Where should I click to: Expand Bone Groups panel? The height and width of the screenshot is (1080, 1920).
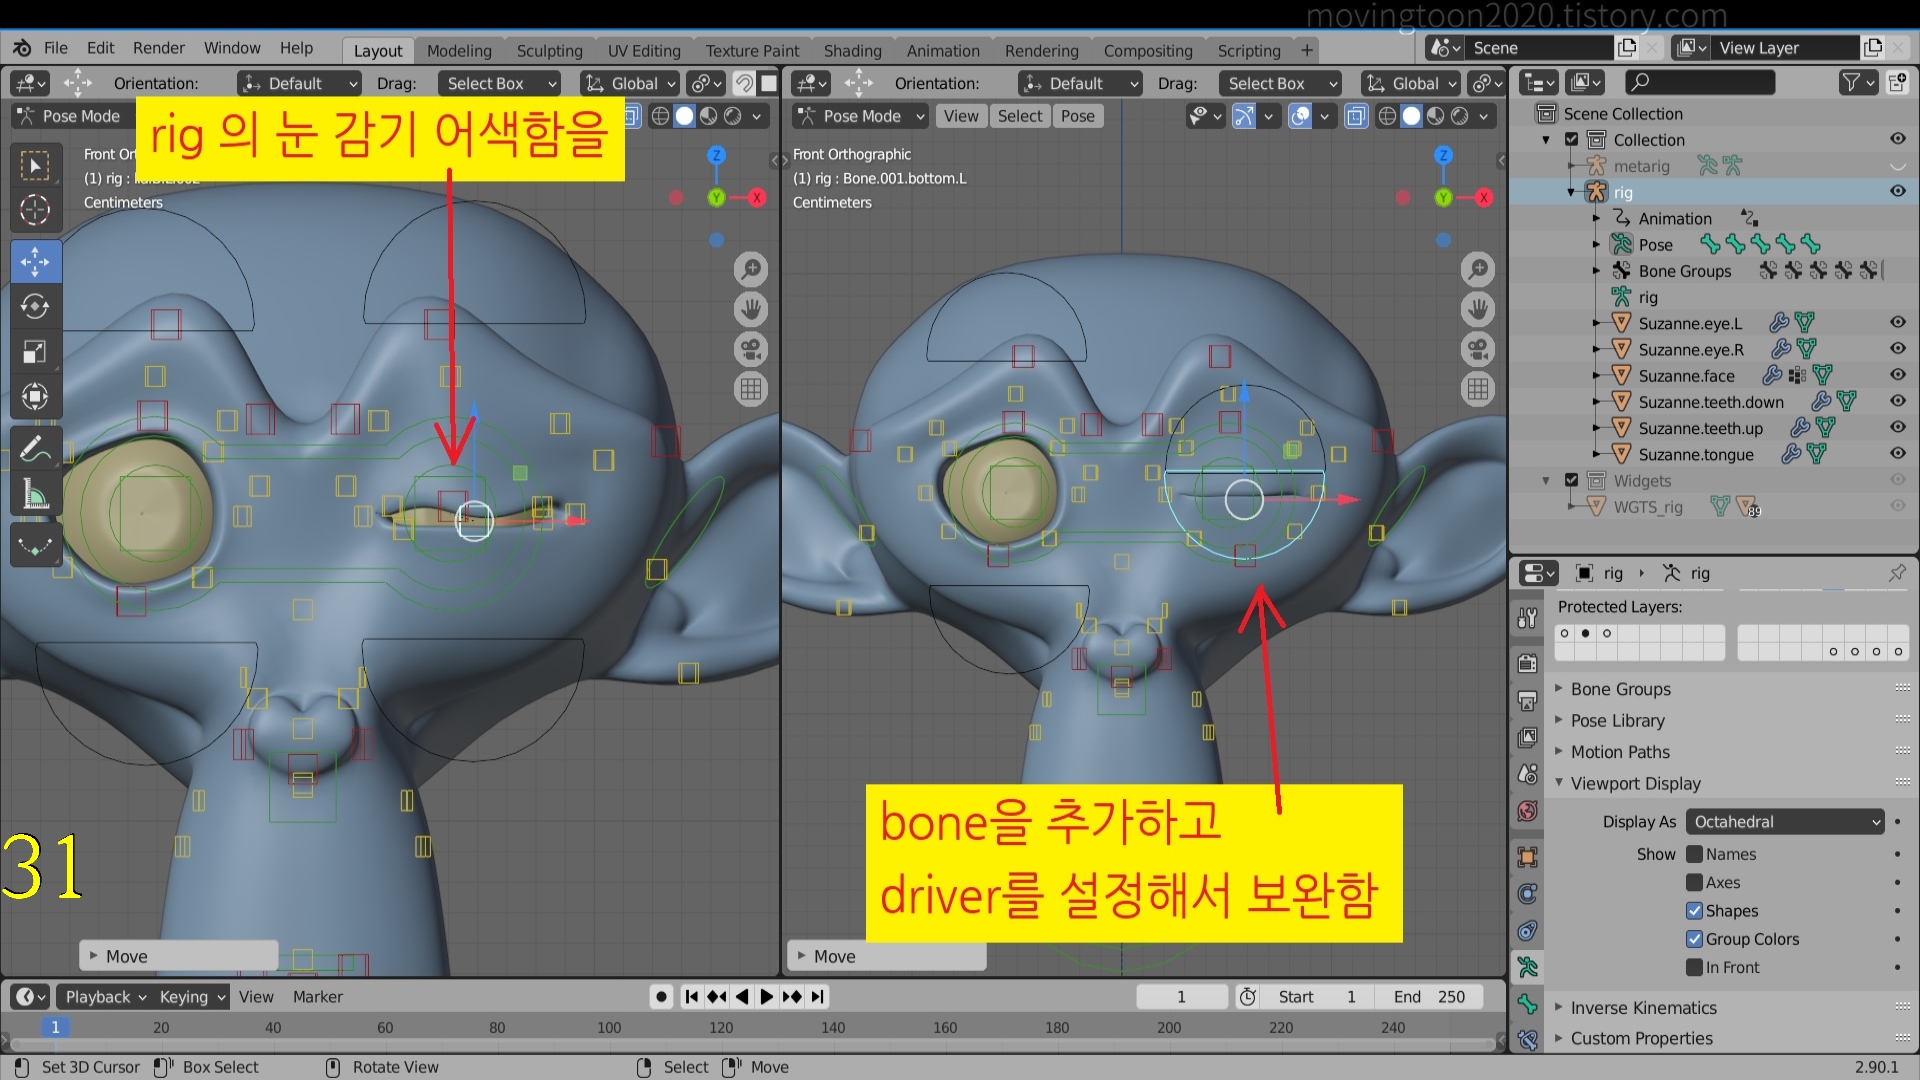click(1620, 689)
